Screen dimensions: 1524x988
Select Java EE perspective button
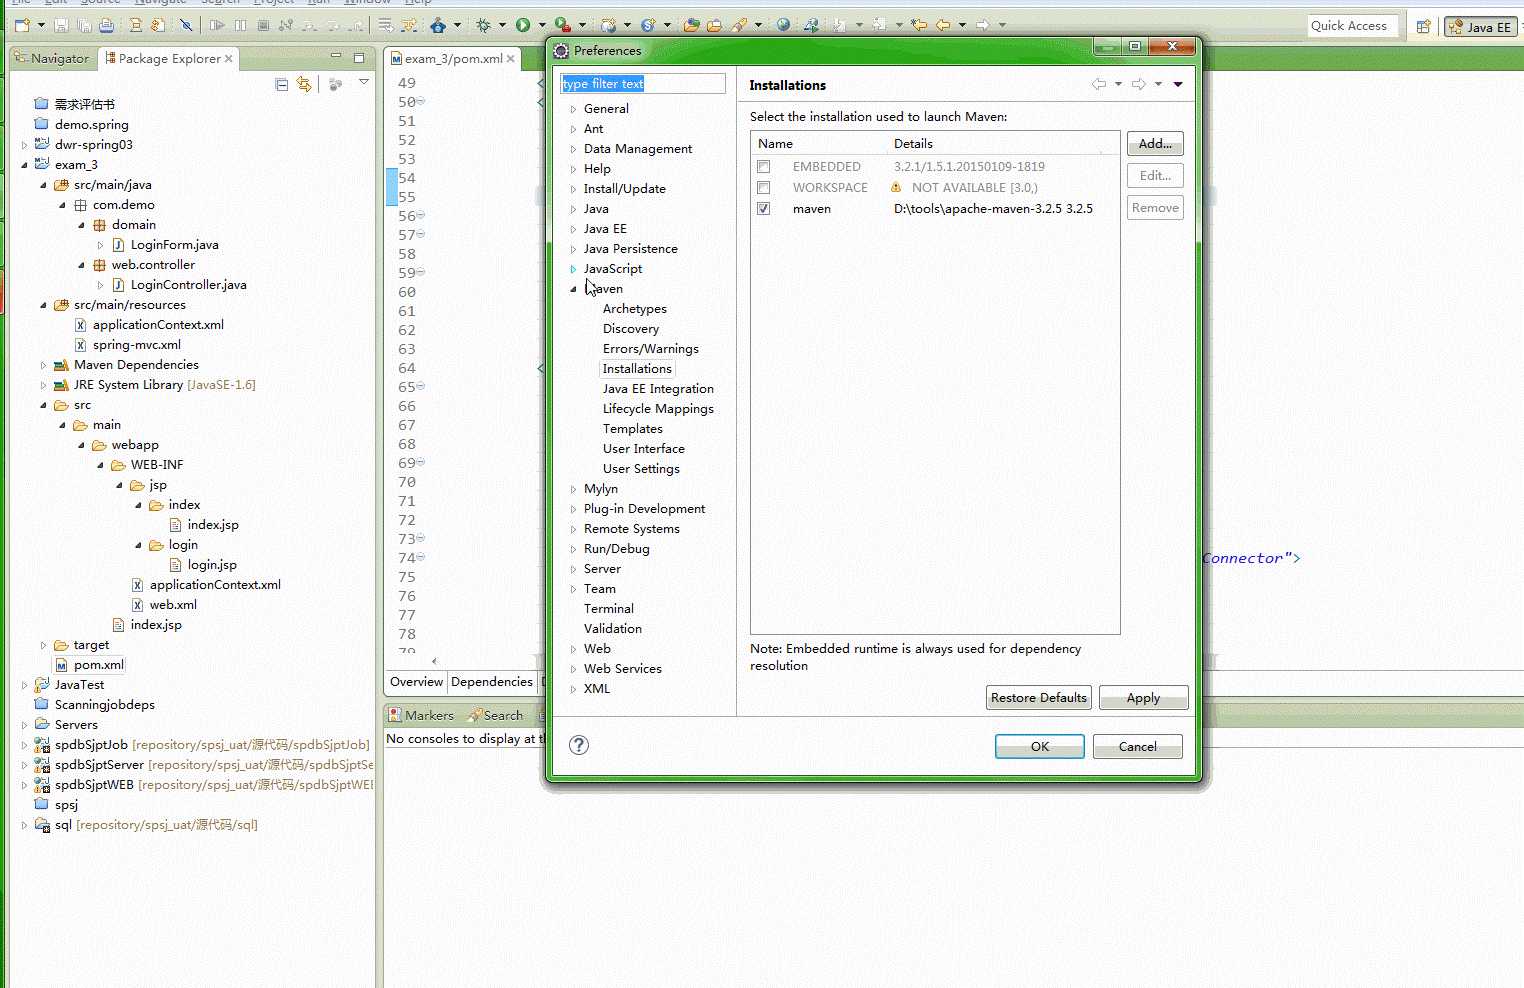click(x=1480, y=27)
